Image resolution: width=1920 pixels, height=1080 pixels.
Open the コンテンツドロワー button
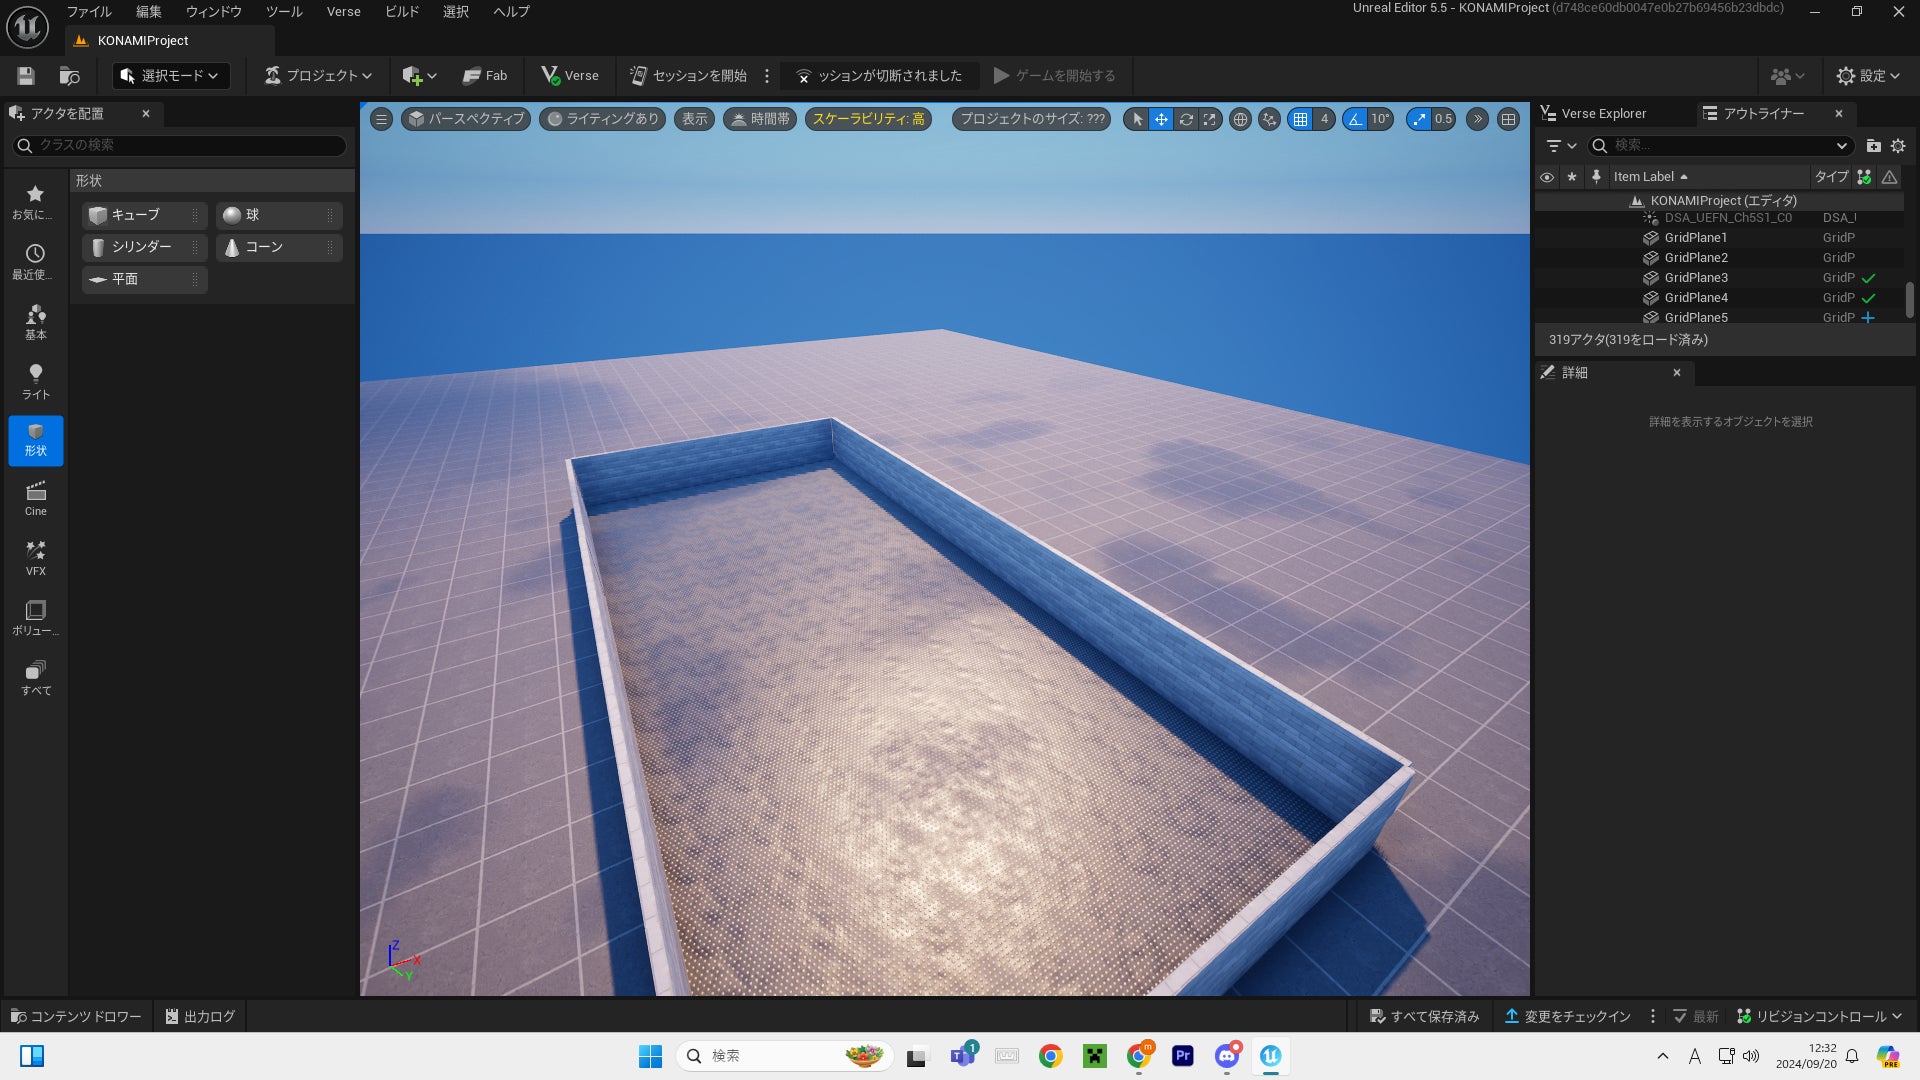coord(76,1016)
